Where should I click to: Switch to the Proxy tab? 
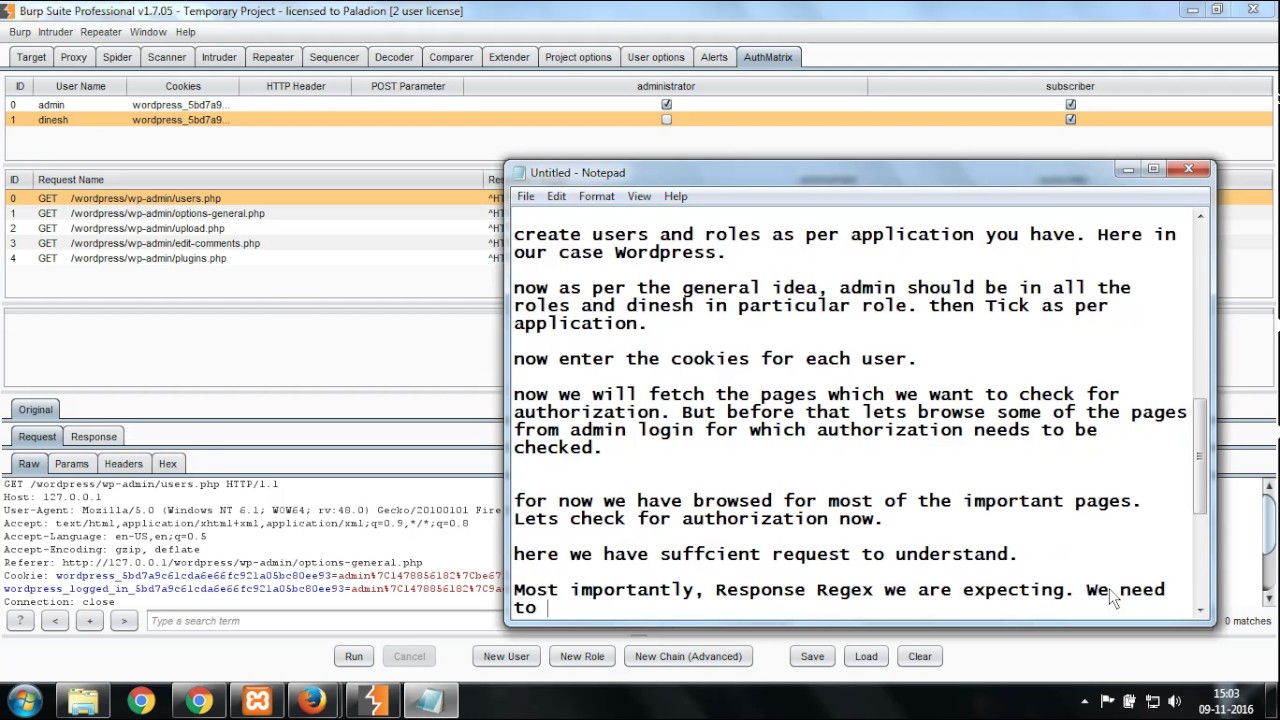[74, 57]
